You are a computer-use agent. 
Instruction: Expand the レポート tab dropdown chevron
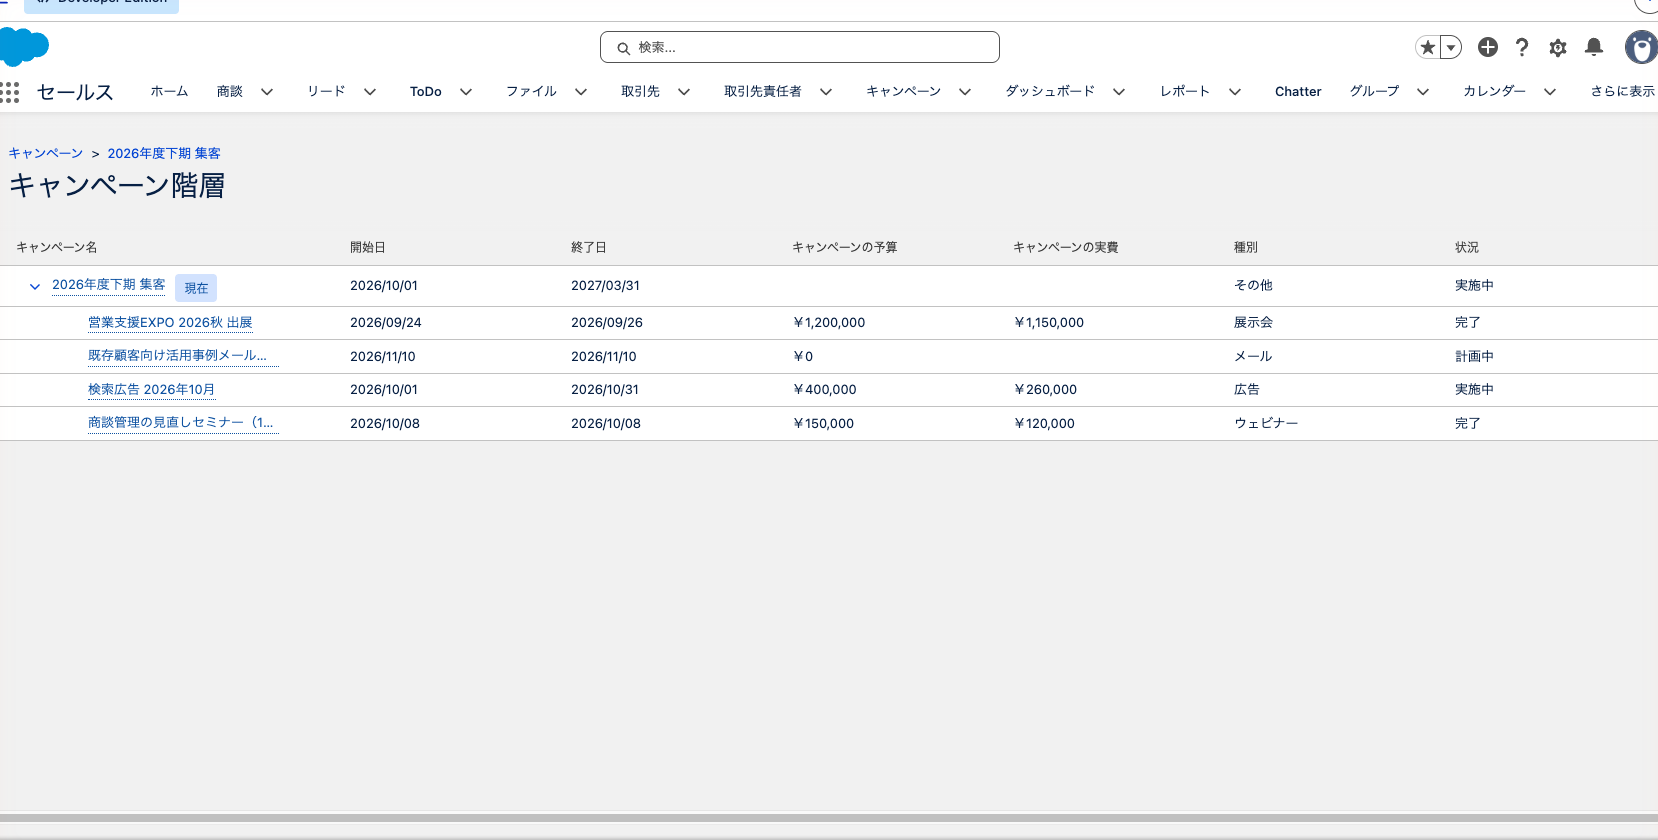tap(1235, 91)
